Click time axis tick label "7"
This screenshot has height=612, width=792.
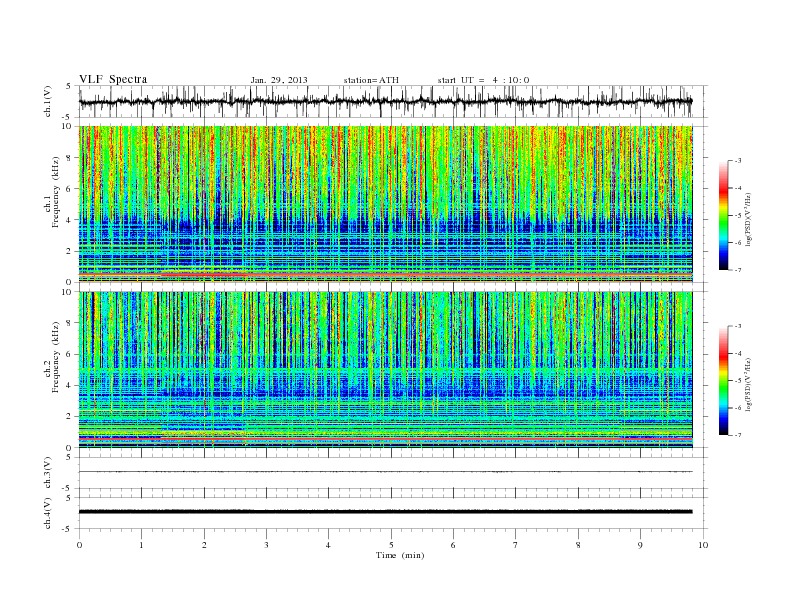pyautogui.click(x=516, y=545)
